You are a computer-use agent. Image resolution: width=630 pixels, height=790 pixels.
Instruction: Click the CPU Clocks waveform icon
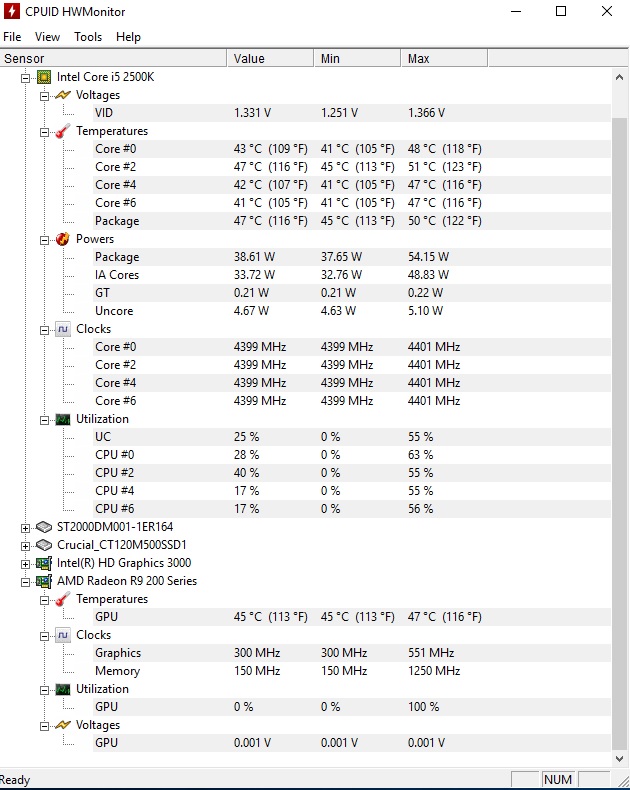tap(62, 329)
